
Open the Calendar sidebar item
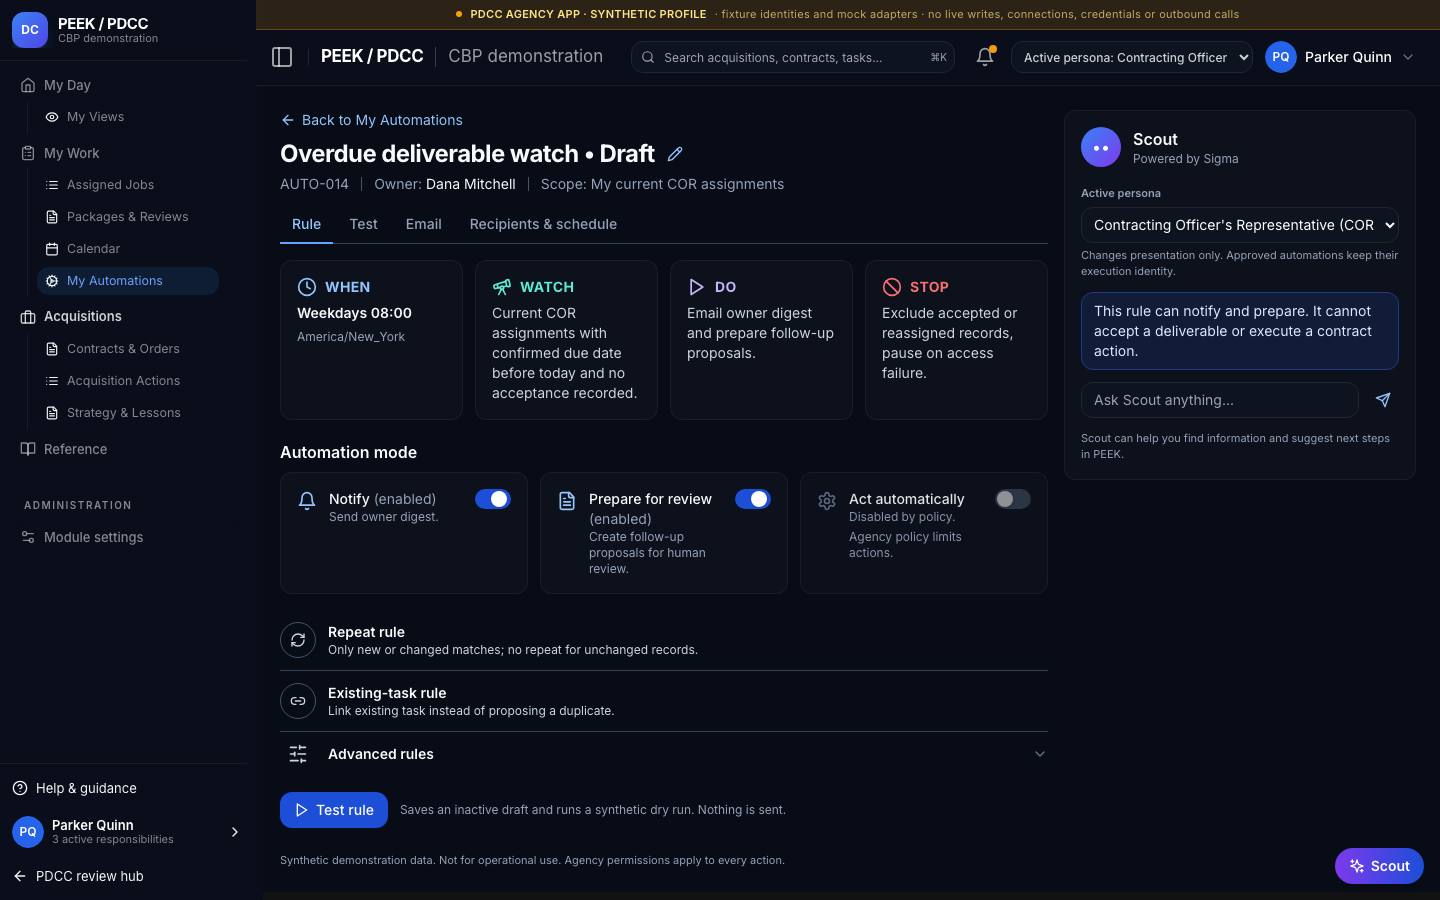coord(128,249)
